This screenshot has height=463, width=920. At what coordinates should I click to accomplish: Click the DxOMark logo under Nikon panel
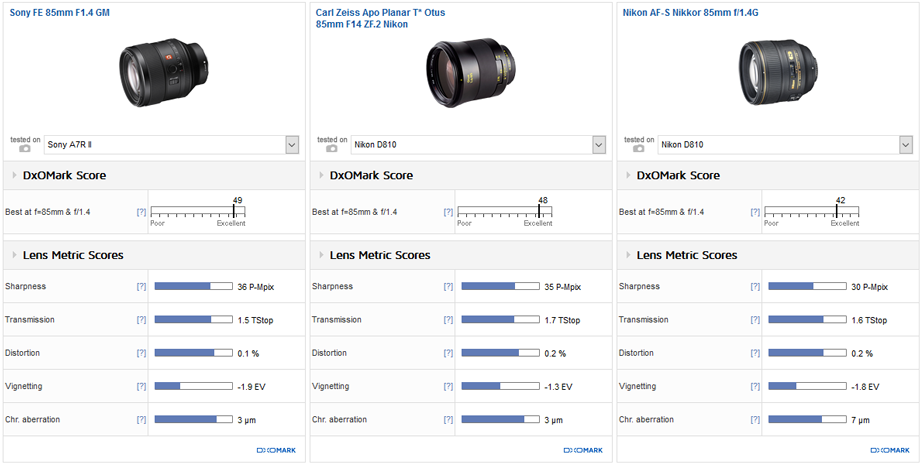(887, 451)
